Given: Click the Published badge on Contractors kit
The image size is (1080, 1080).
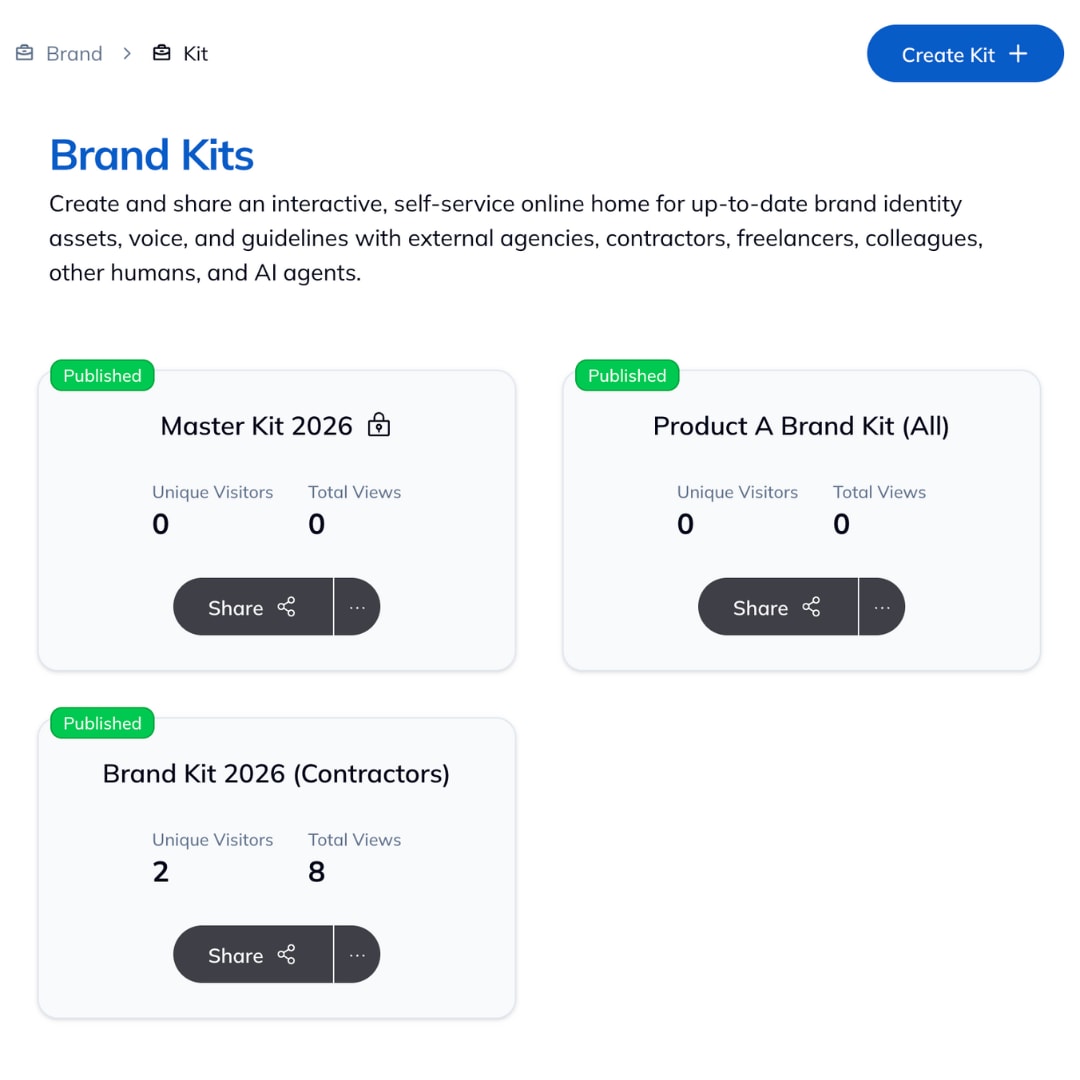Looking at the screenshot, I should pos(101,723).
